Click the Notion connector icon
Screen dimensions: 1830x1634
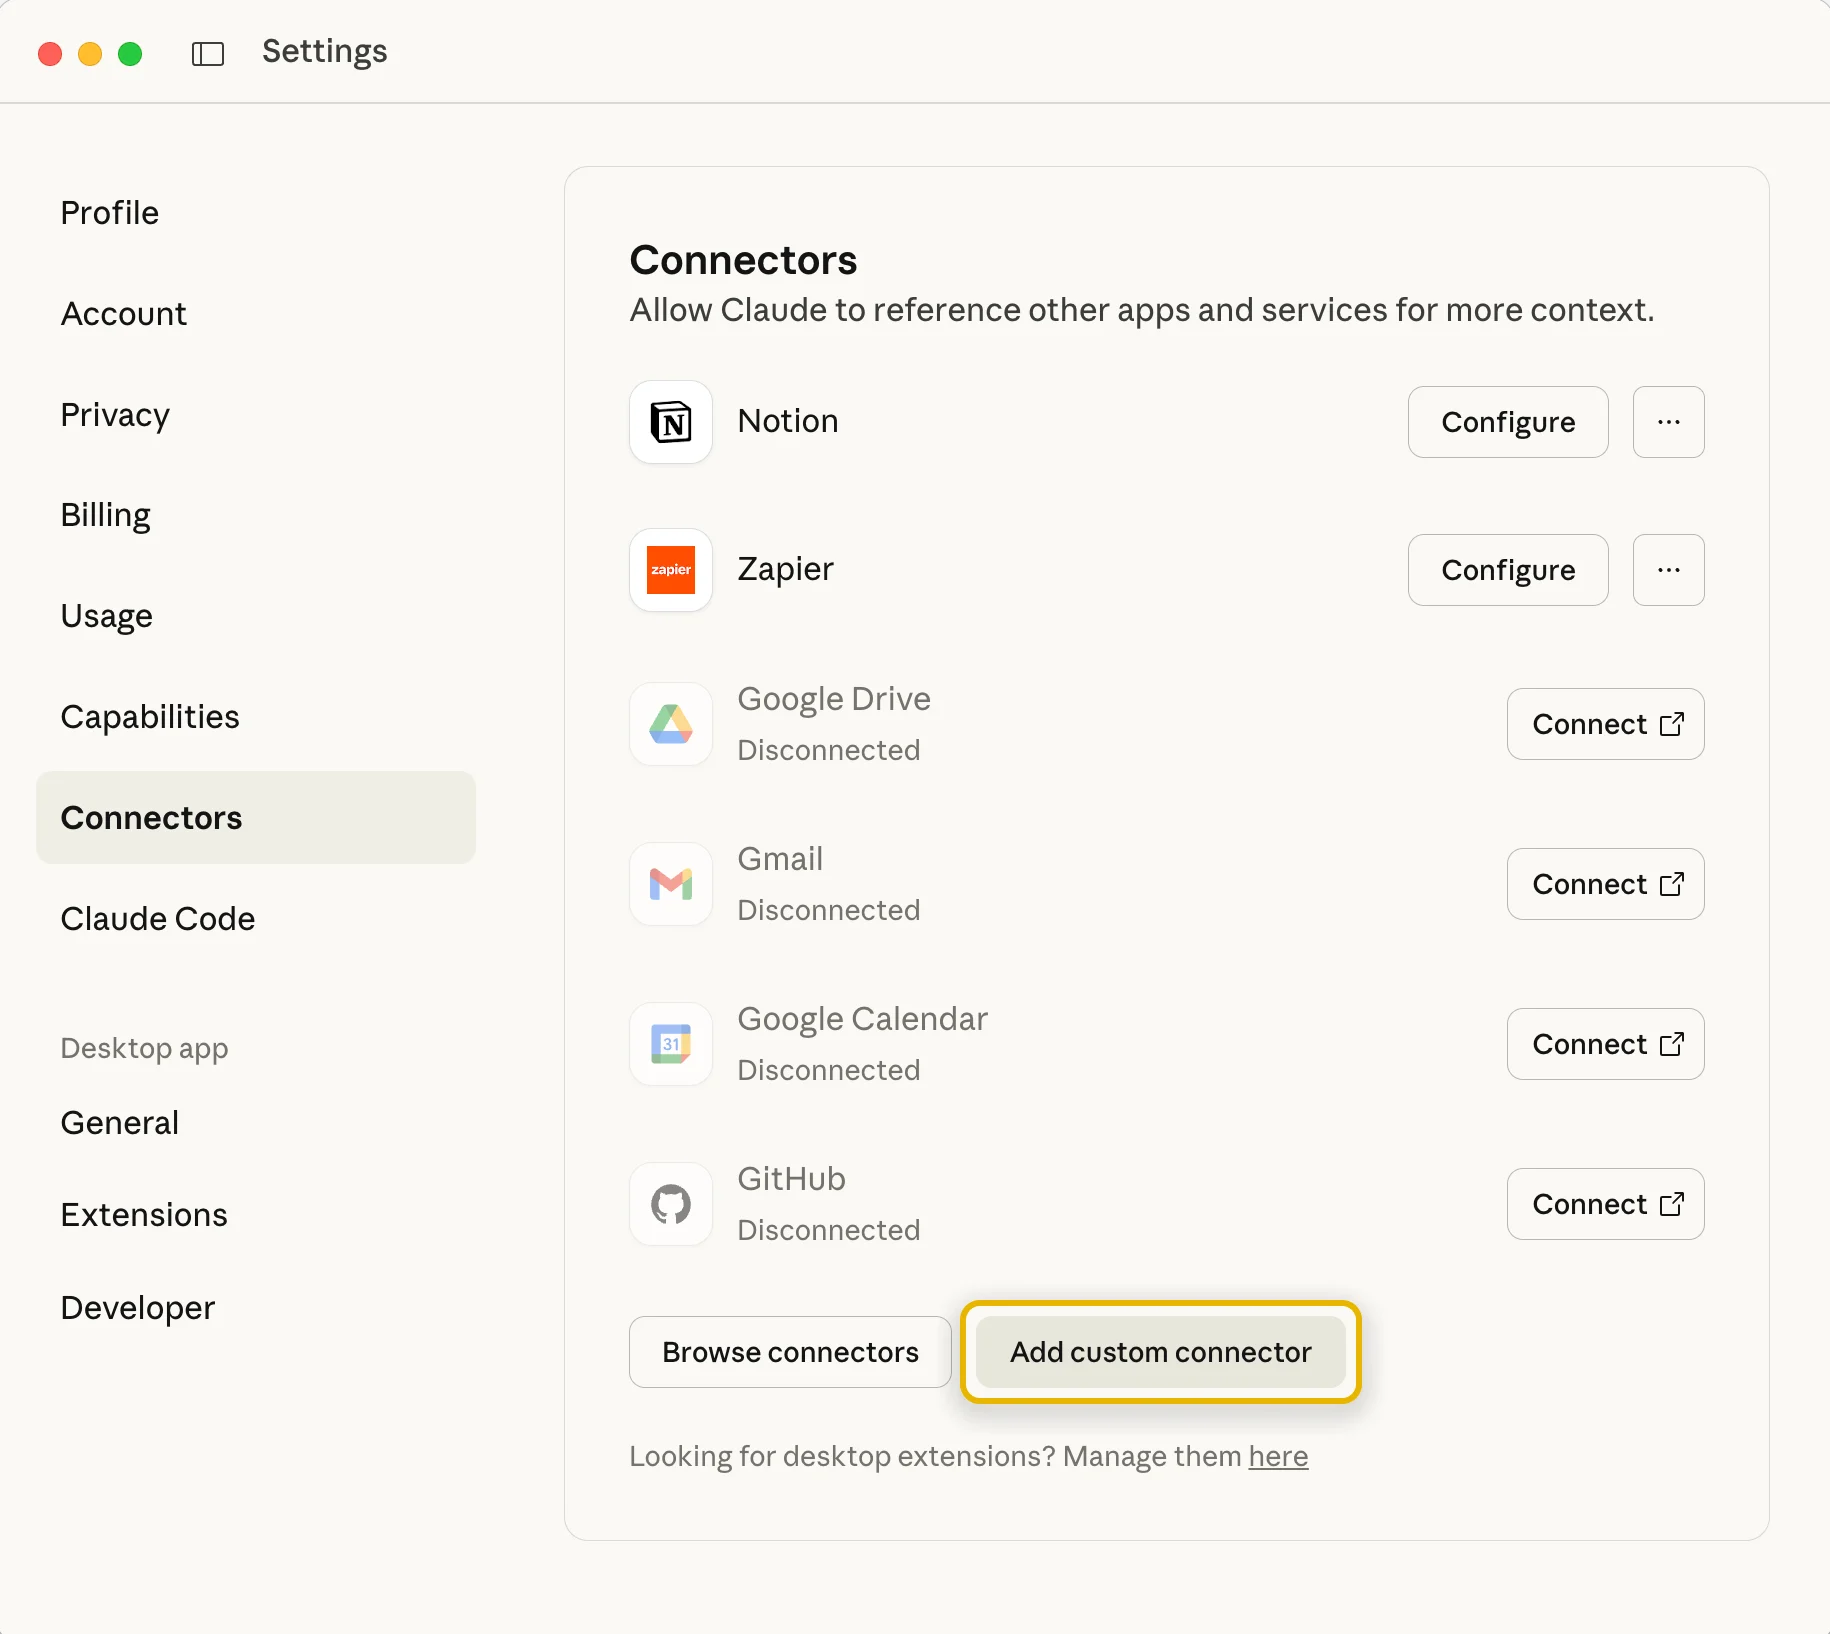pyautogui.click(x=670, y=422)
